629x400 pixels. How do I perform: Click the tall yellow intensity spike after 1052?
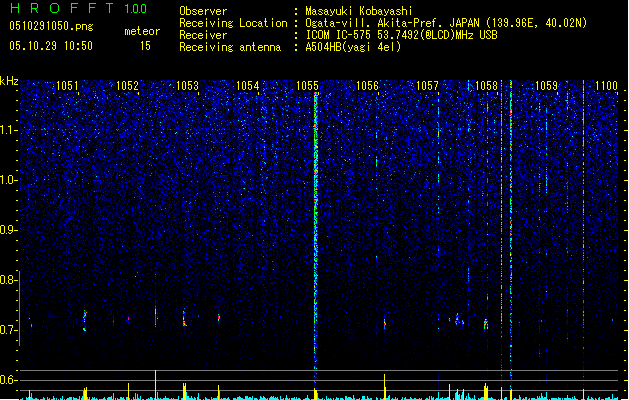coord(156,384)
